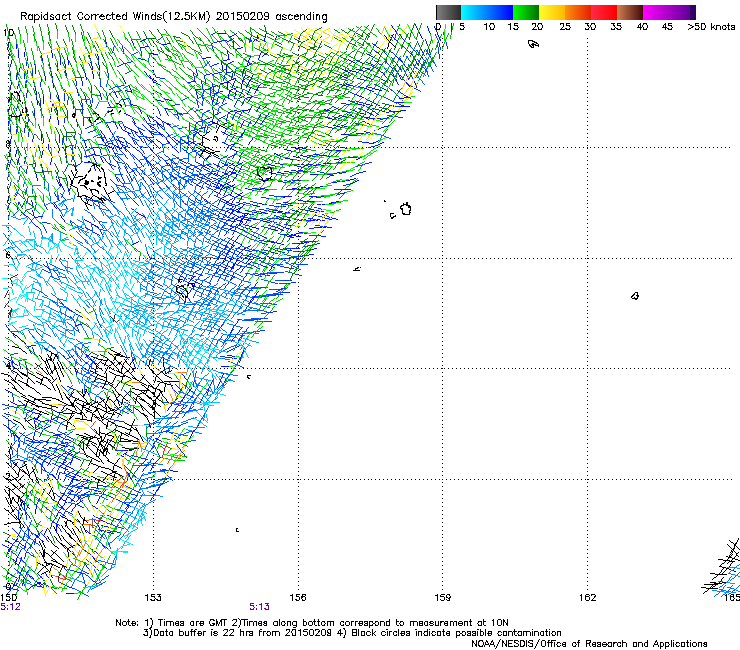Screen dimensions: 740x650
Task: Click the "159" longitude axis label
Action: pyautogui.click(x=442, y=598)
